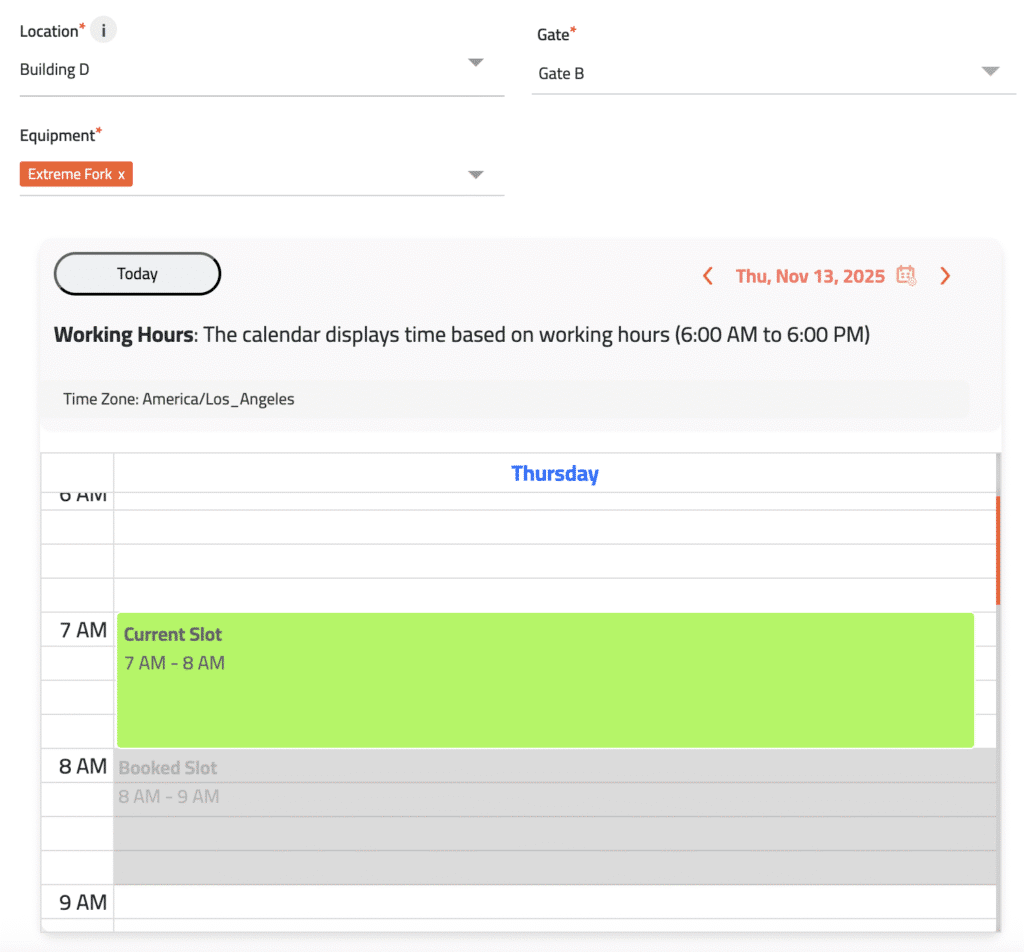Expand the Location dropdown arrow
This screenshot has height=952, width=1024.
point(476,63)
